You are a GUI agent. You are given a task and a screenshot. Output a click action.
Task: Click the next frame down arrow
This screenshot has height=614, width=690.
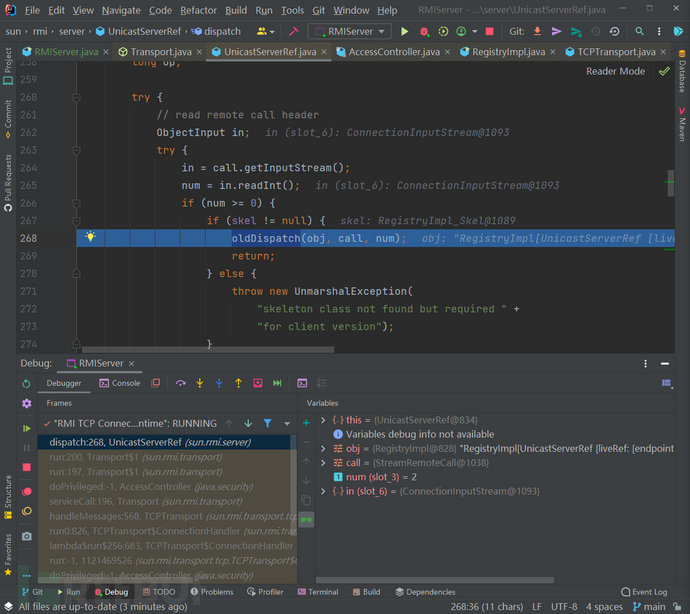pos(248,423)
